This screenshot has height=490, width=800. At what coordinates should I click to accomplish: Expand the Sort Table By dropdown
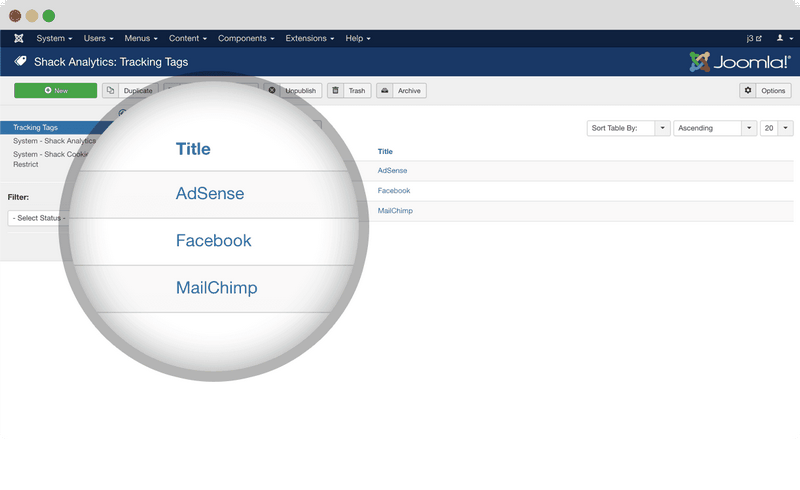coord(628,128)
